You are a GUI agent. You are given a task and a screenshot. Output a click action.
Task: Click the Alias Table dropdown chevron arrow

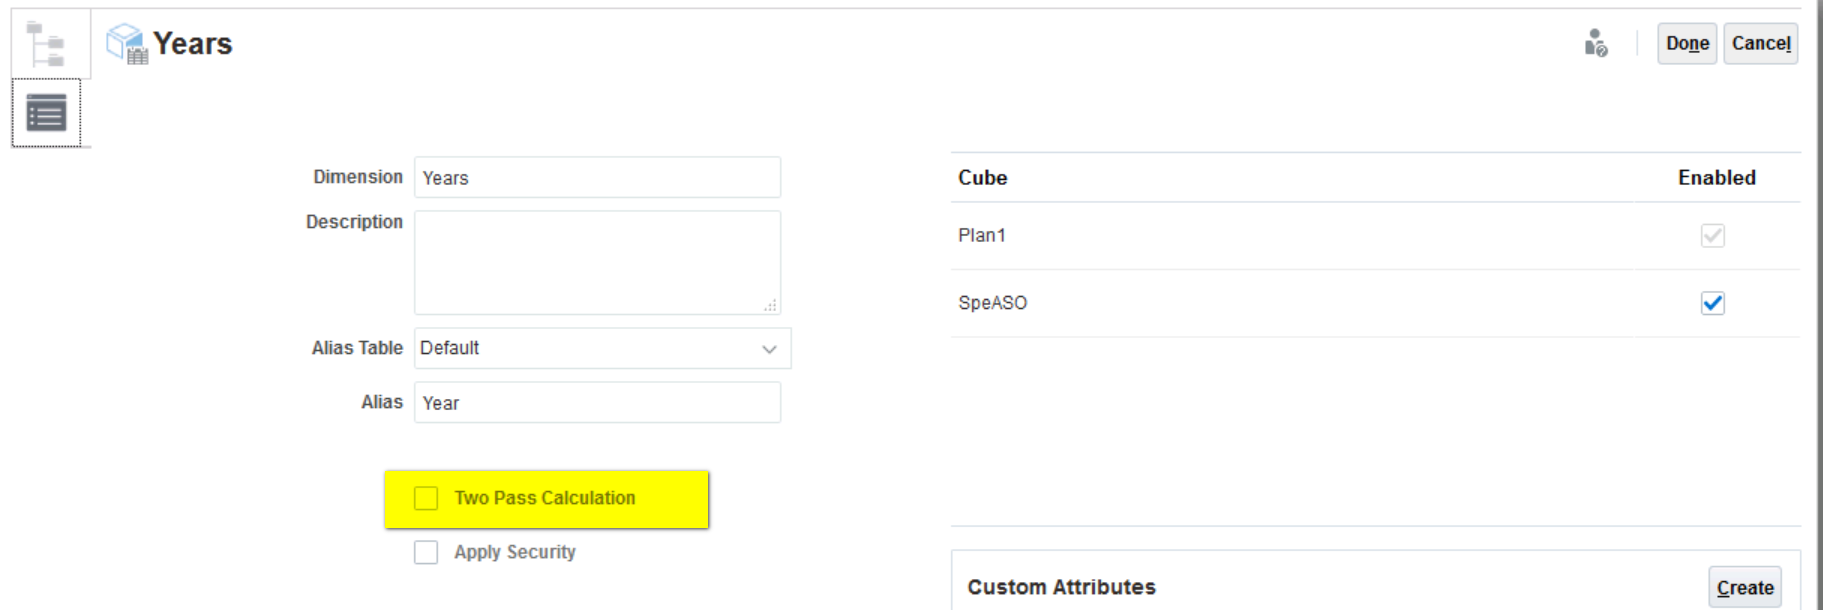pos(769,349)
